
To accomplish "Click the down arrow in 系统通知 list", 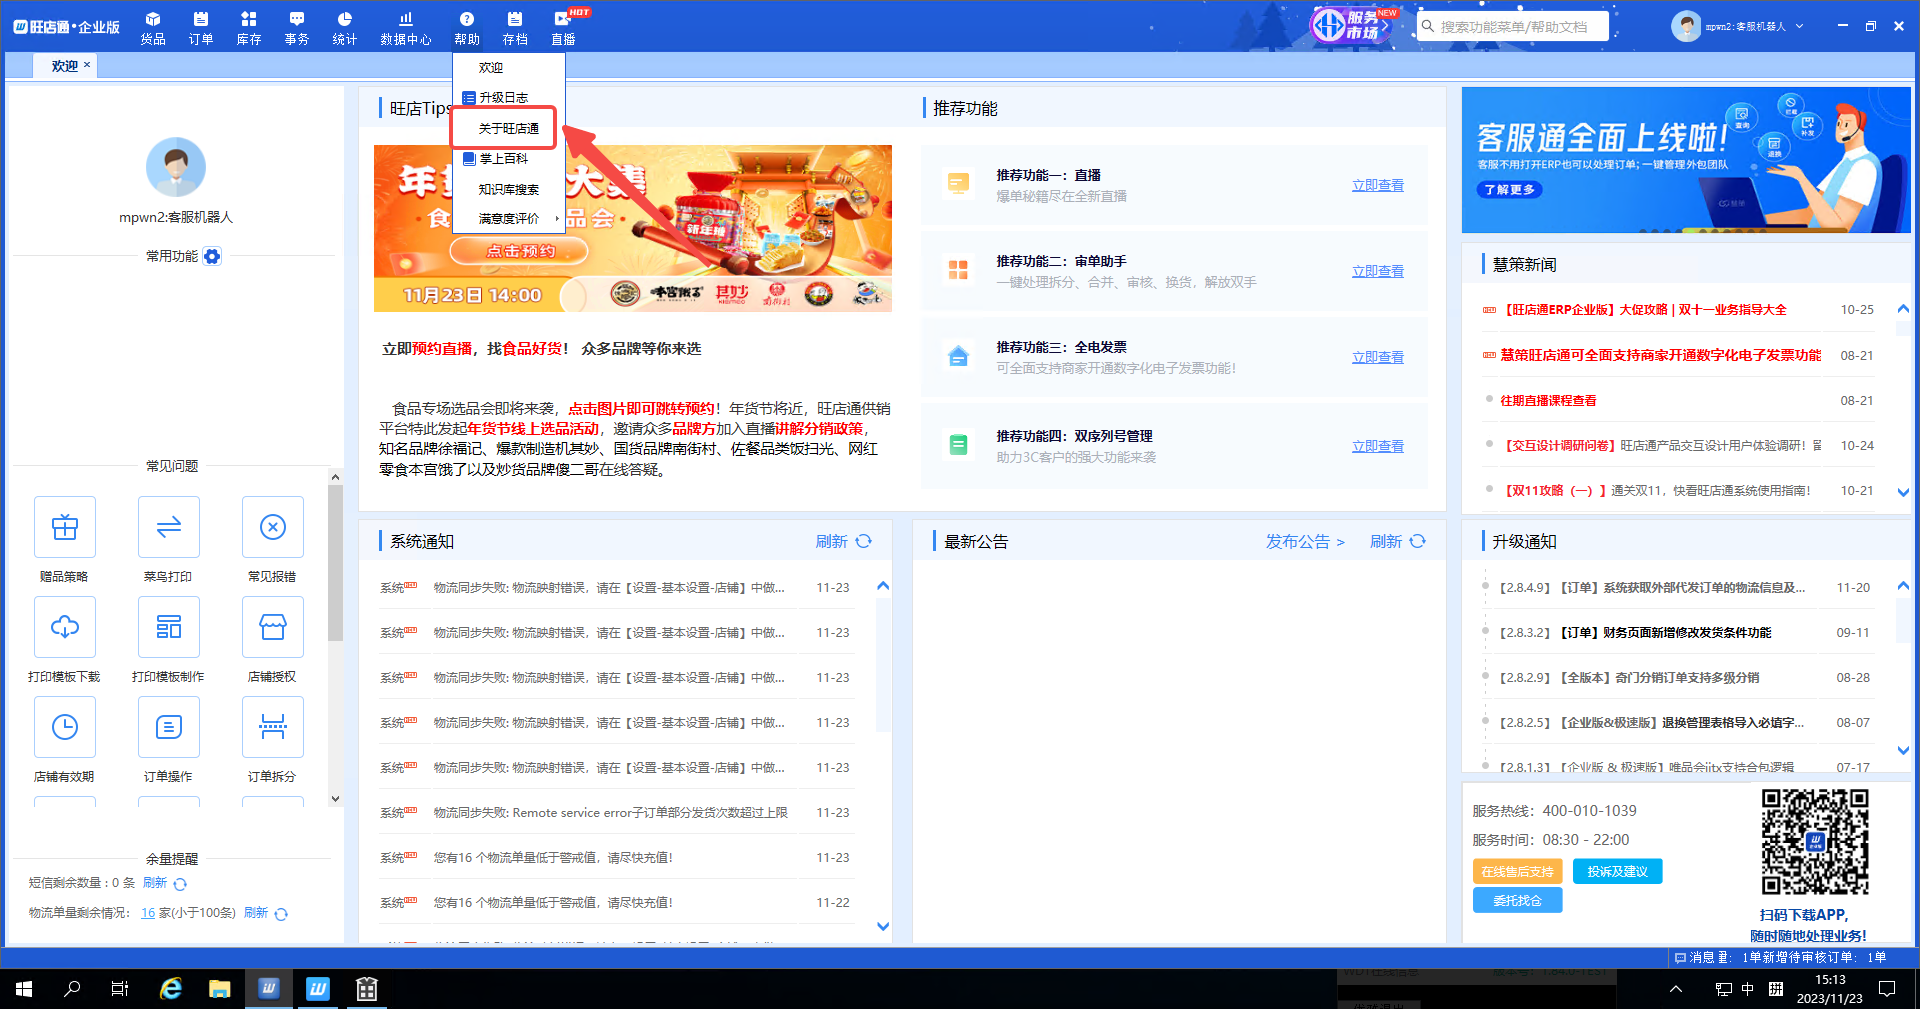I will [x=883, y=926].
